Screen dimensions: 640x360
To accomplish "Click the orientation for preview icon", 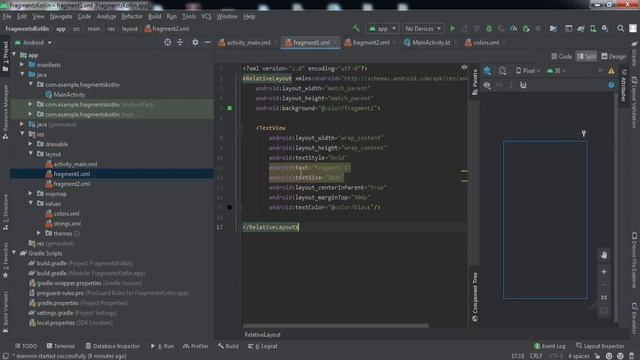I will pyautogui.click(x=502, y=71).
